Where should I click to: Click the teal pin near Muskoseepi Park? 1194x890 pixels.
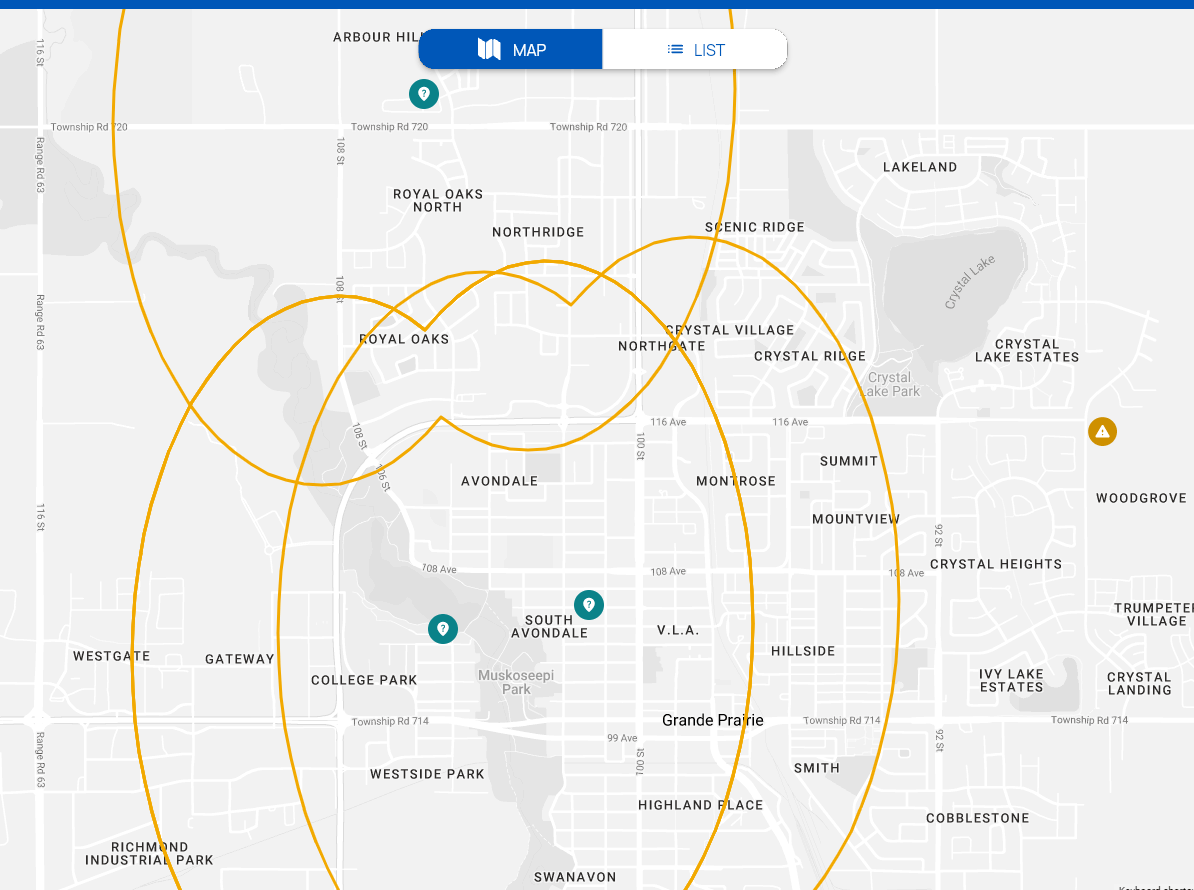click(x=443, y=629)
